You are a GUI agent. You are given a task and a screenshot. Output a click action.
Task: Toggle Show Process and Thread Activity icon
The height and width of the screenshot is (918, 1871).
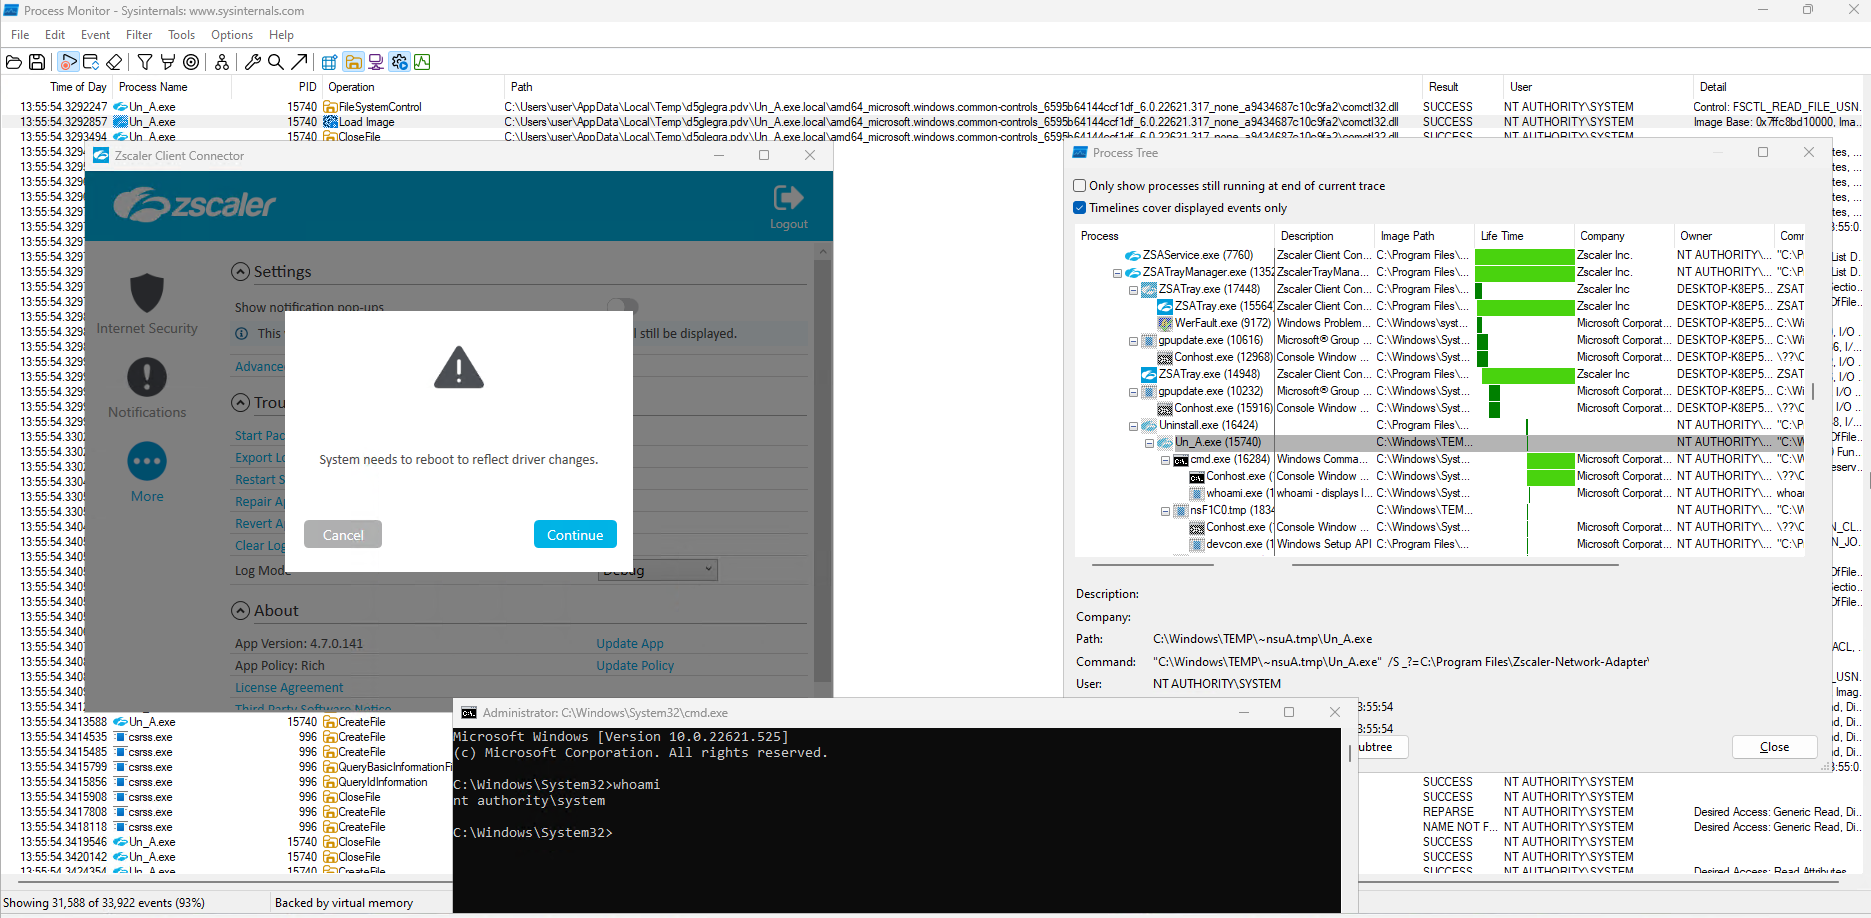(x=399, y=62)
